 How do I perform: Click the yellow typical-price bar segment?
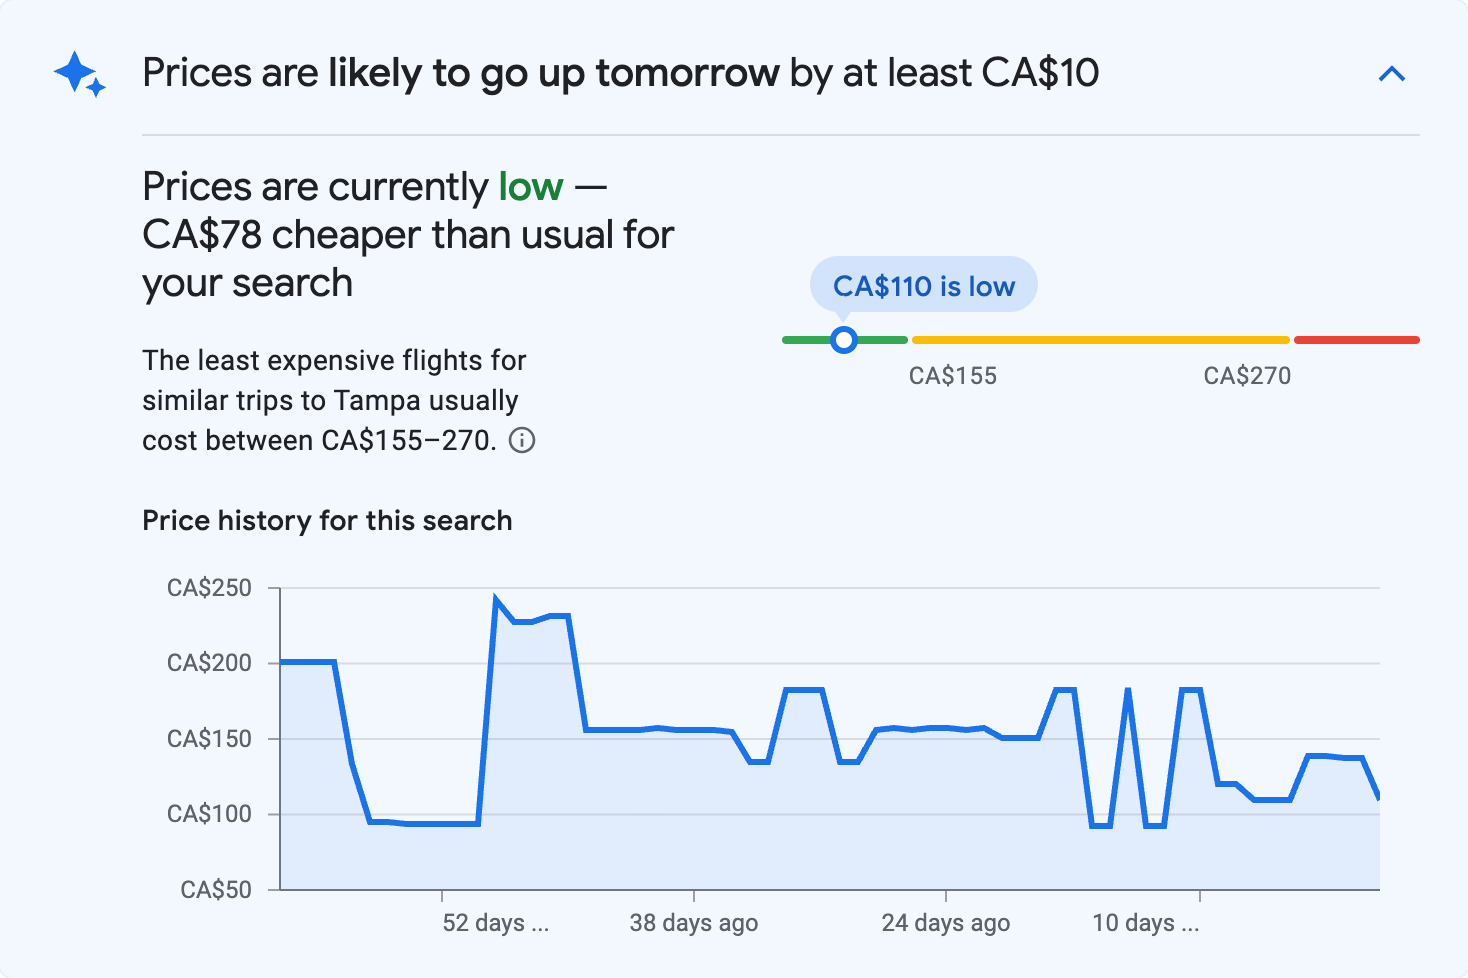coord(1100,340)
